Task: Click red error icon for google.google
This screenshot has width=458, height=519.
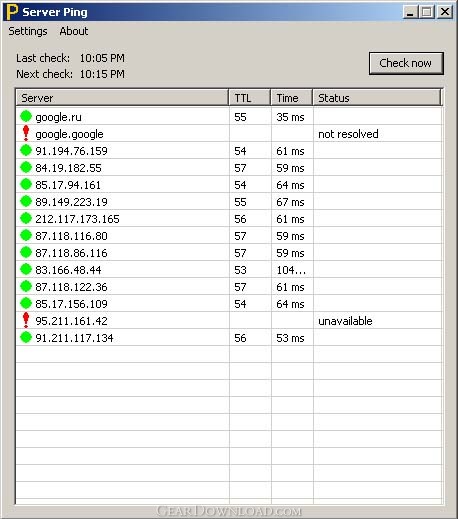Action: 26,133
